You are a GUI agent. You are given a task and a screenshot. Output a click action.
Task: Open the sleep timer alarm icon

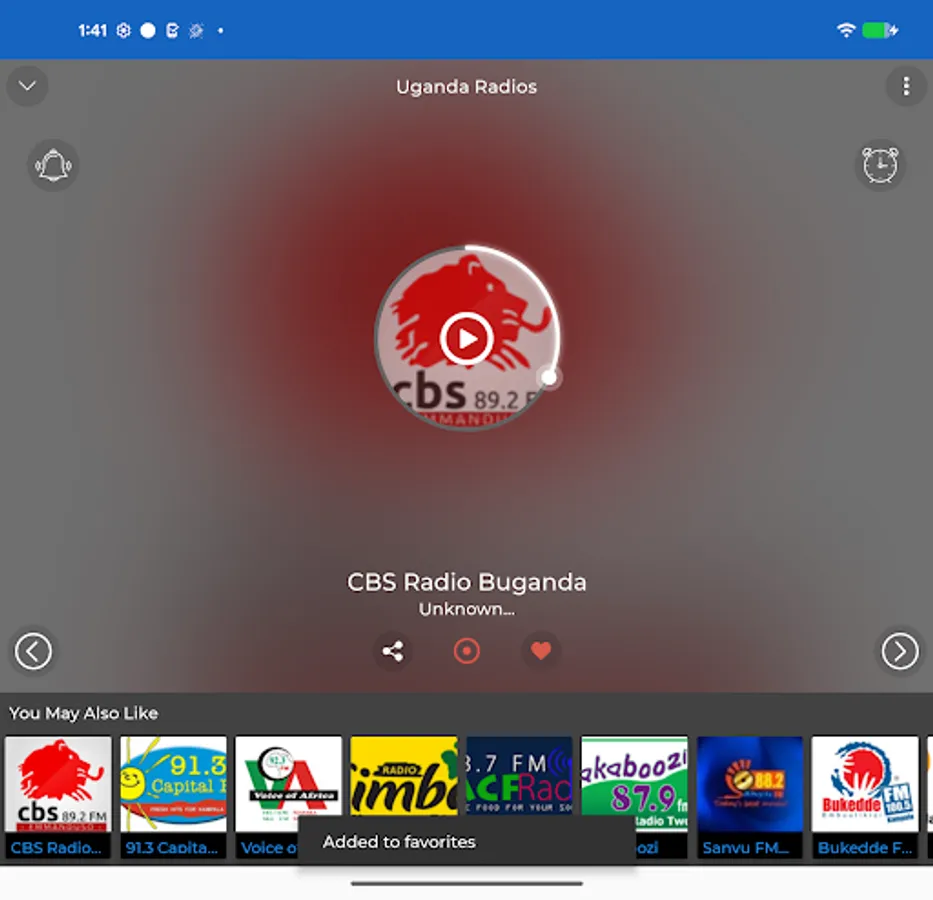click(x=880, y=165)
